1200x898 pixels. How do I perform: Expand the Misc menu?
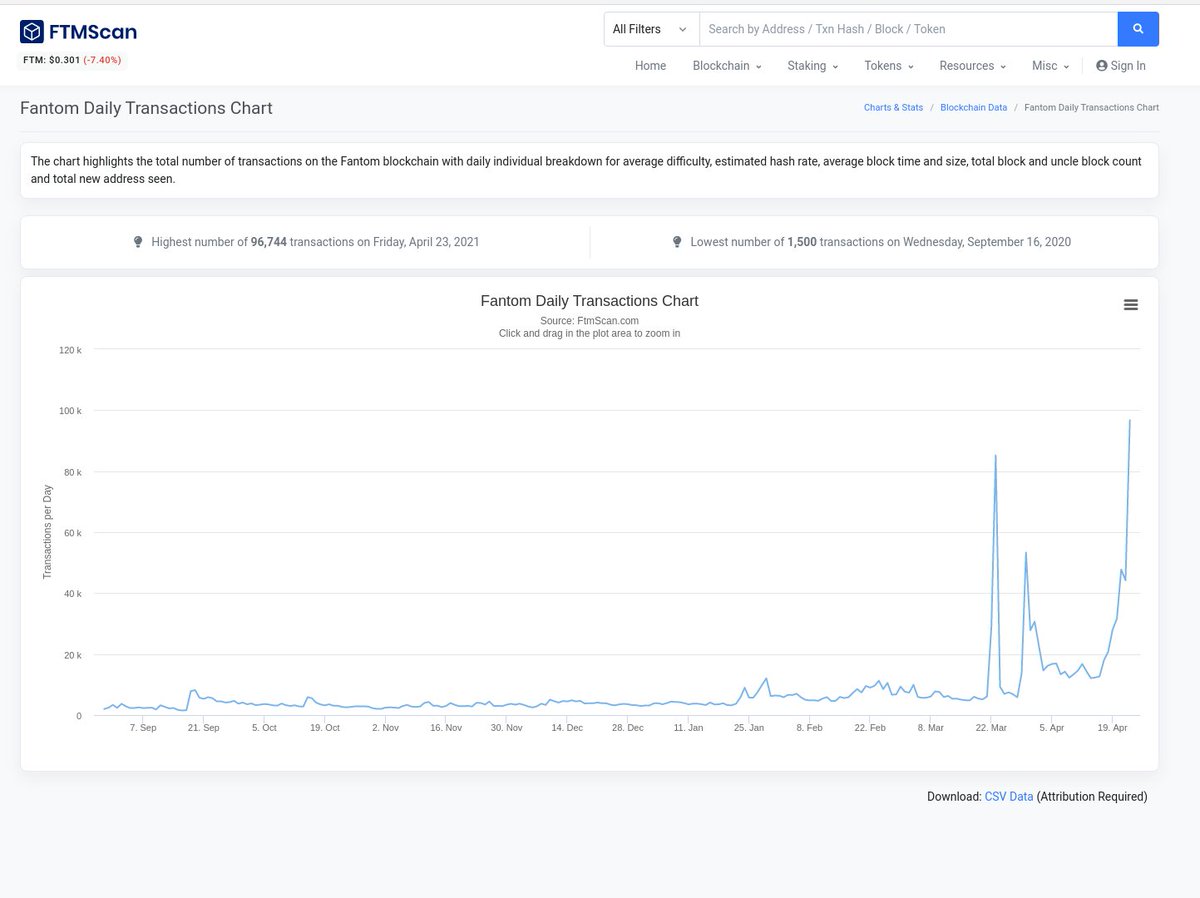(1051, 66)
